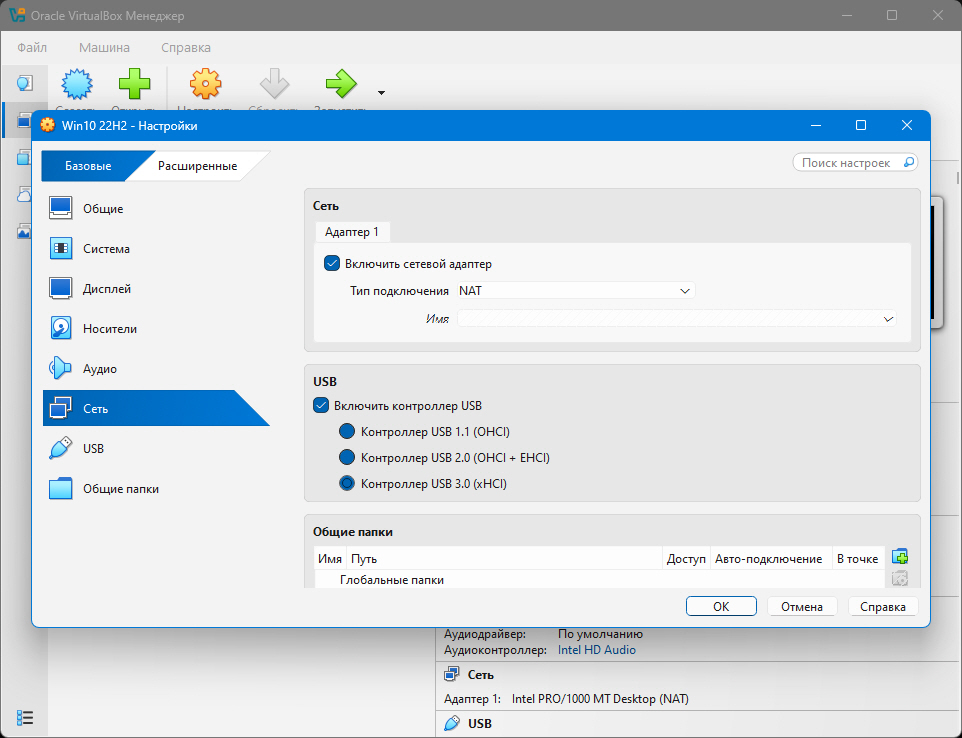Click the add shared folder icon
This screenshot has height=738, width=962.
coord(899,557)
